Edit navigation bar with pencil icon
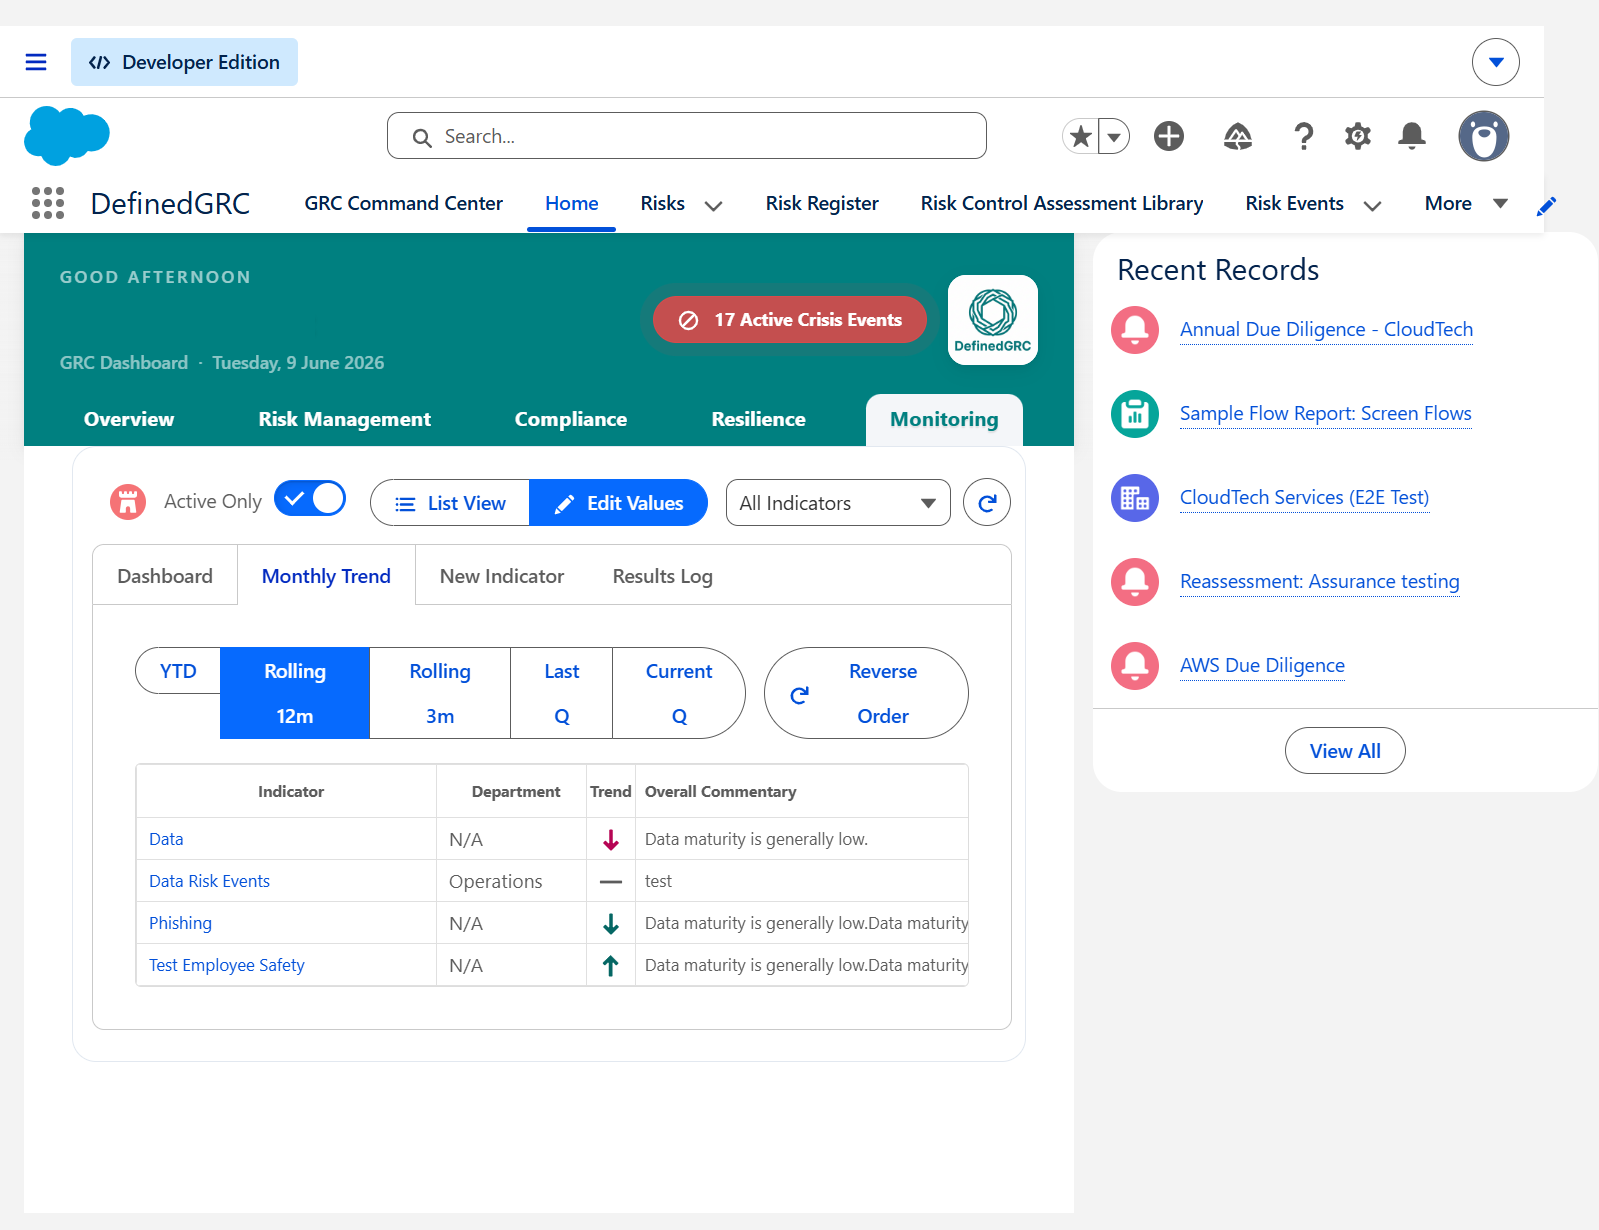The image size is (1599, 1230). [1546, 206]
